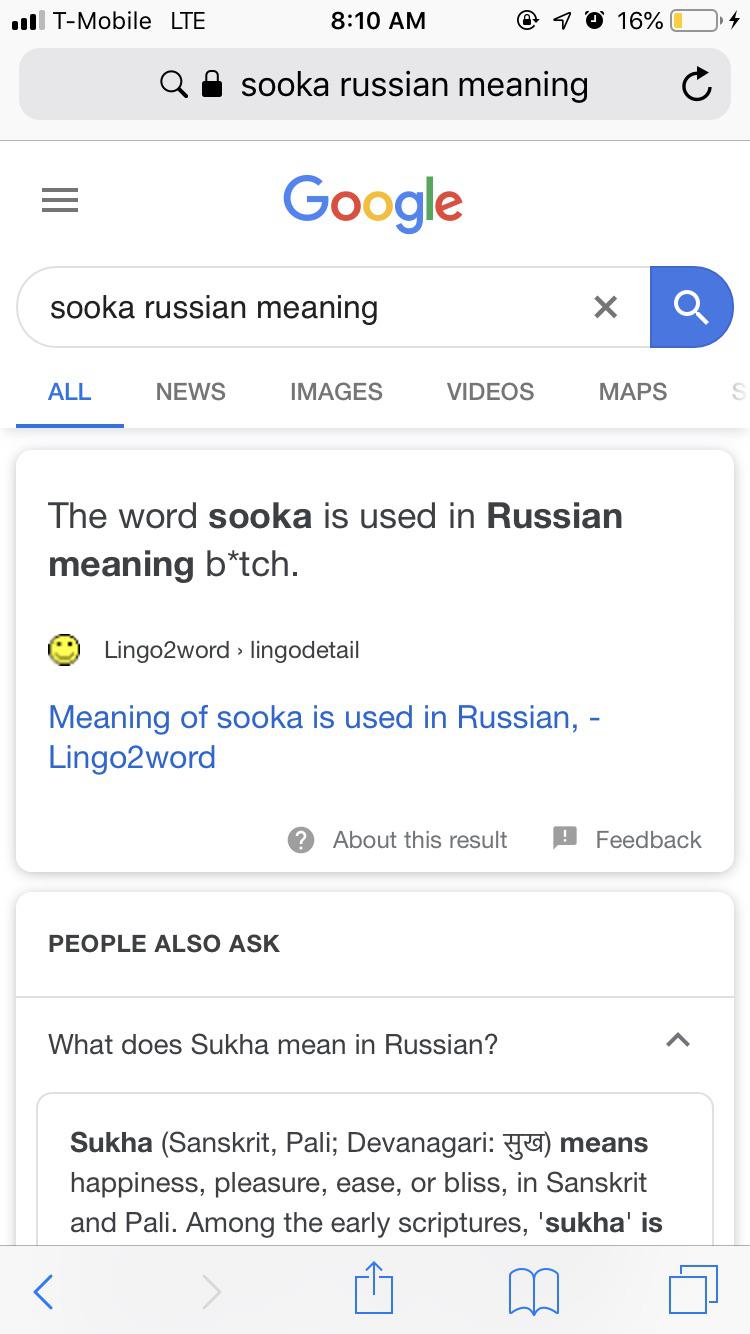Viewport: 750px width, 1334px height.
Task: Tap the Lingo2word smiley favicon
Action: click(x=63, y=649)
